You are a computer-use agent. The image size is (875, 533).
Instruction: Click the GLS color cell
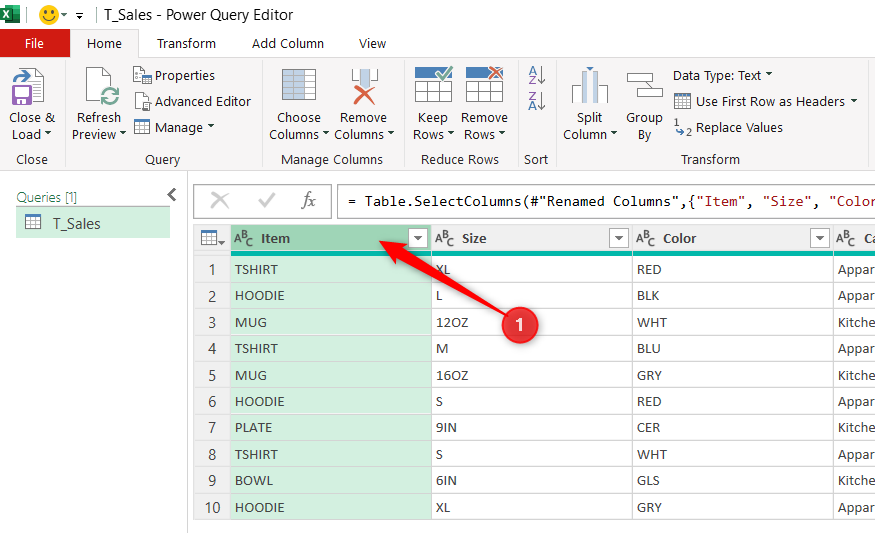click(733, 481)
